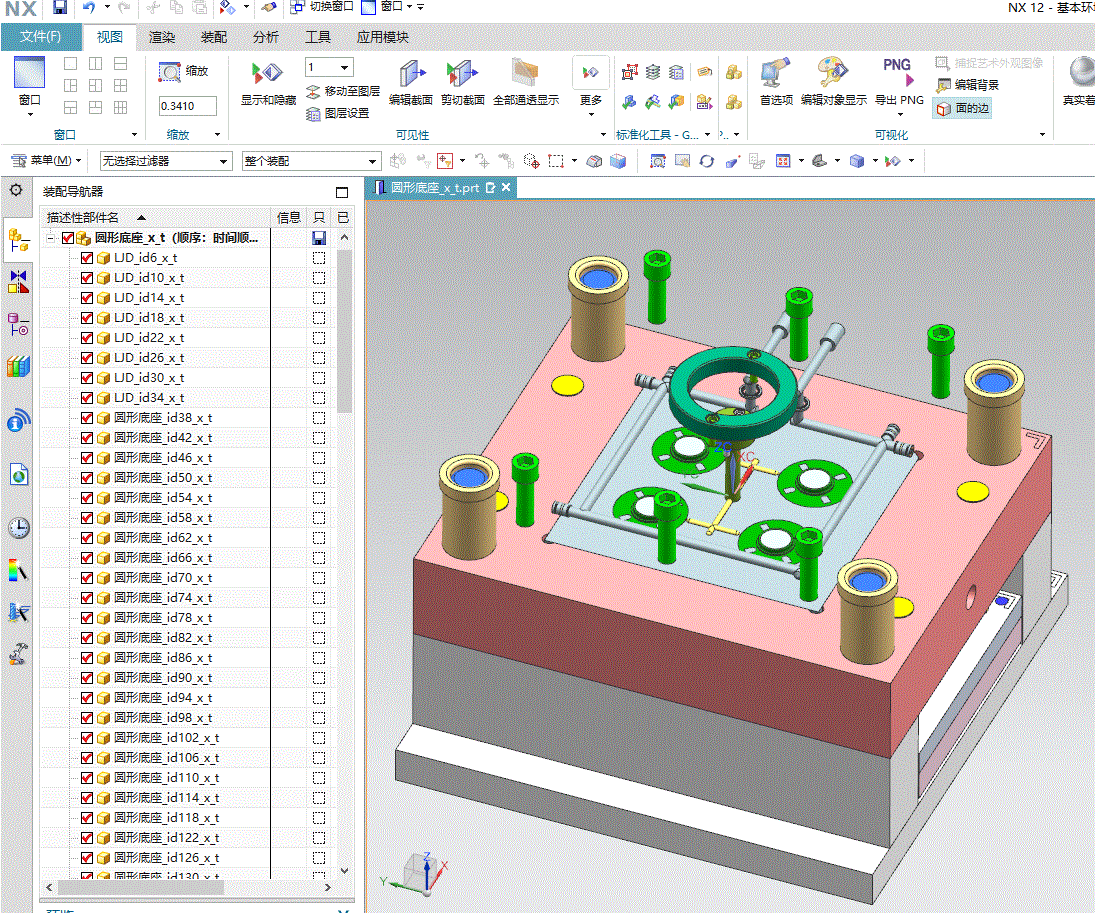Switch to the Application (应用模块) tab
Viewport: 1095px width, 913px height.
[383, 37]
